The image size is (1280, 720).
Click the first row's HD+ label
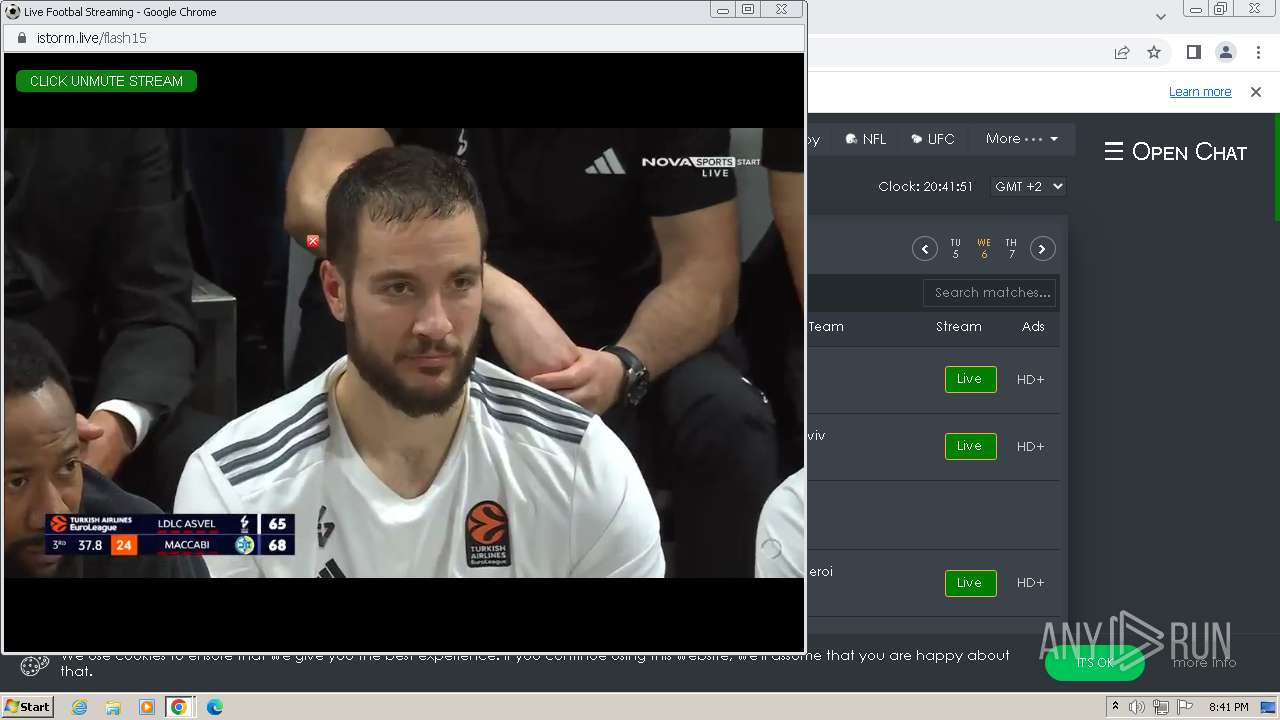tap(1030, 380)
